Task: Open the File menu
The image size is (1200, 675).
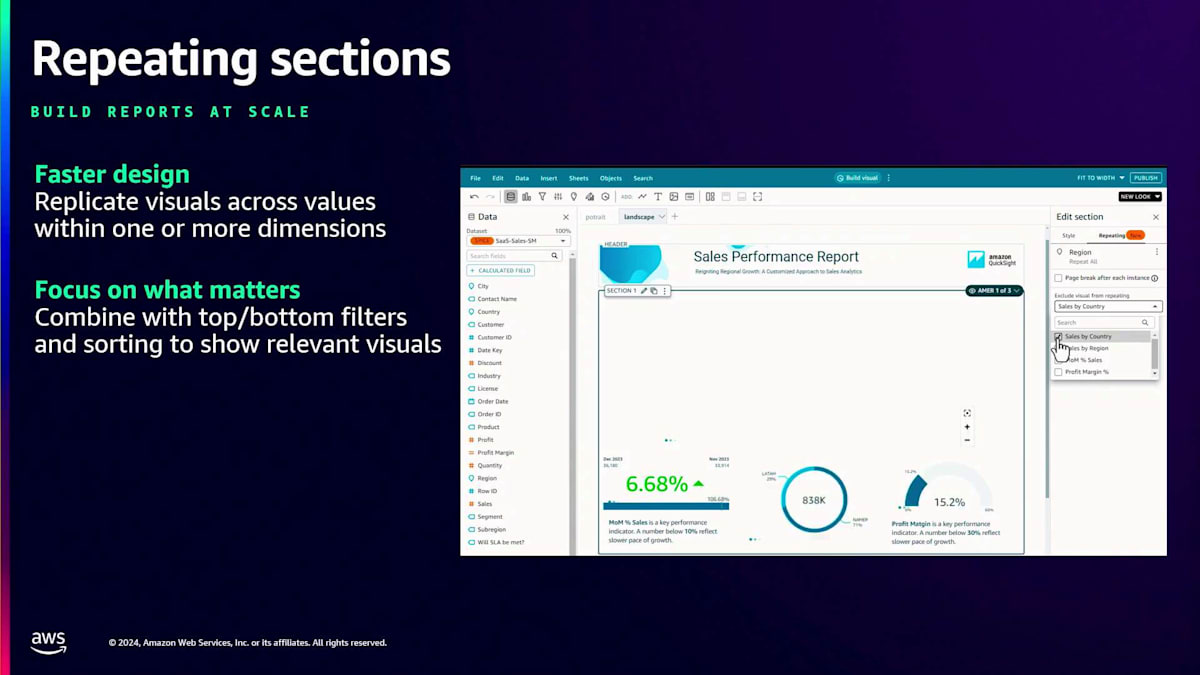Action: tap(475, 178)
